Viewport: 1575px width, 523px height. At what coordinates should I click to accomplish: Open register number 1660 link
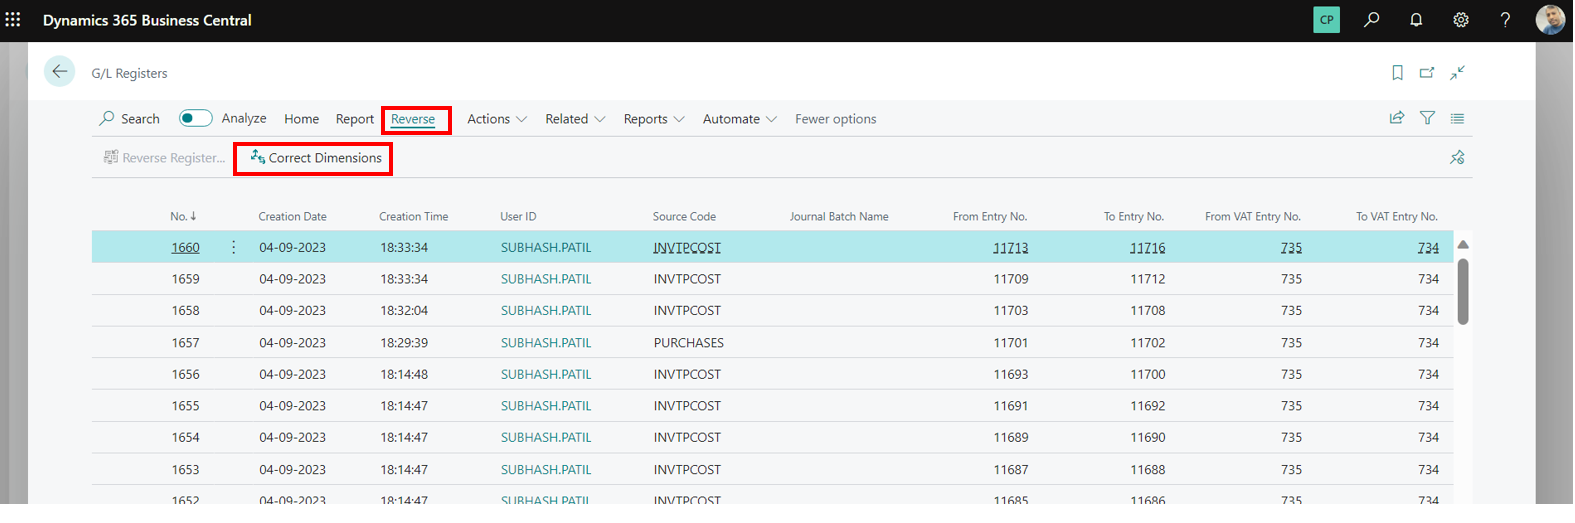tap(185, 247)
